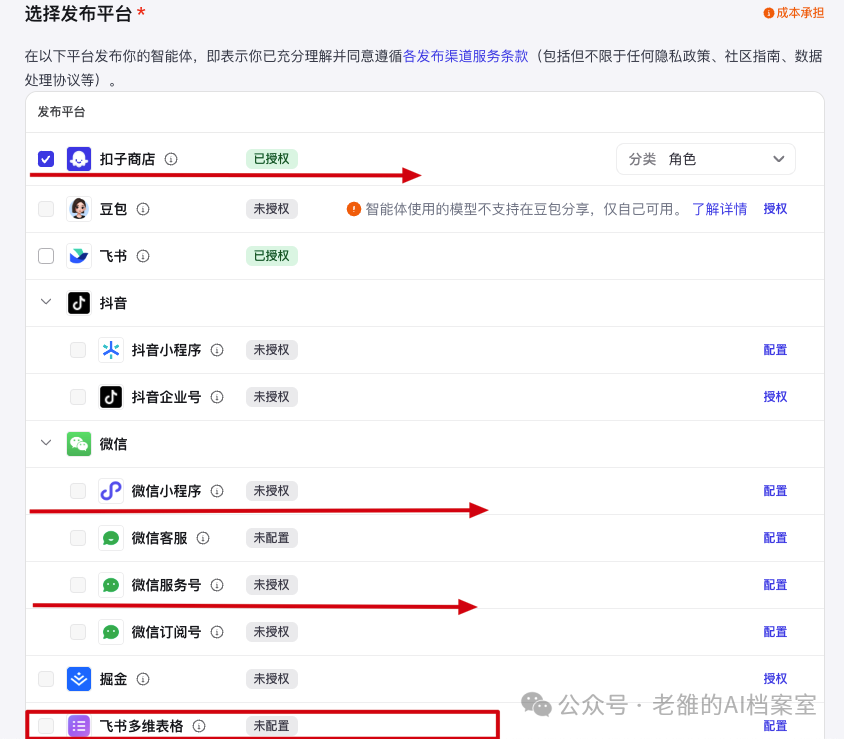This screenshot has height=739, width=844.
Task: Click the 微信 group logo icon
Action: tap(79, 444)
